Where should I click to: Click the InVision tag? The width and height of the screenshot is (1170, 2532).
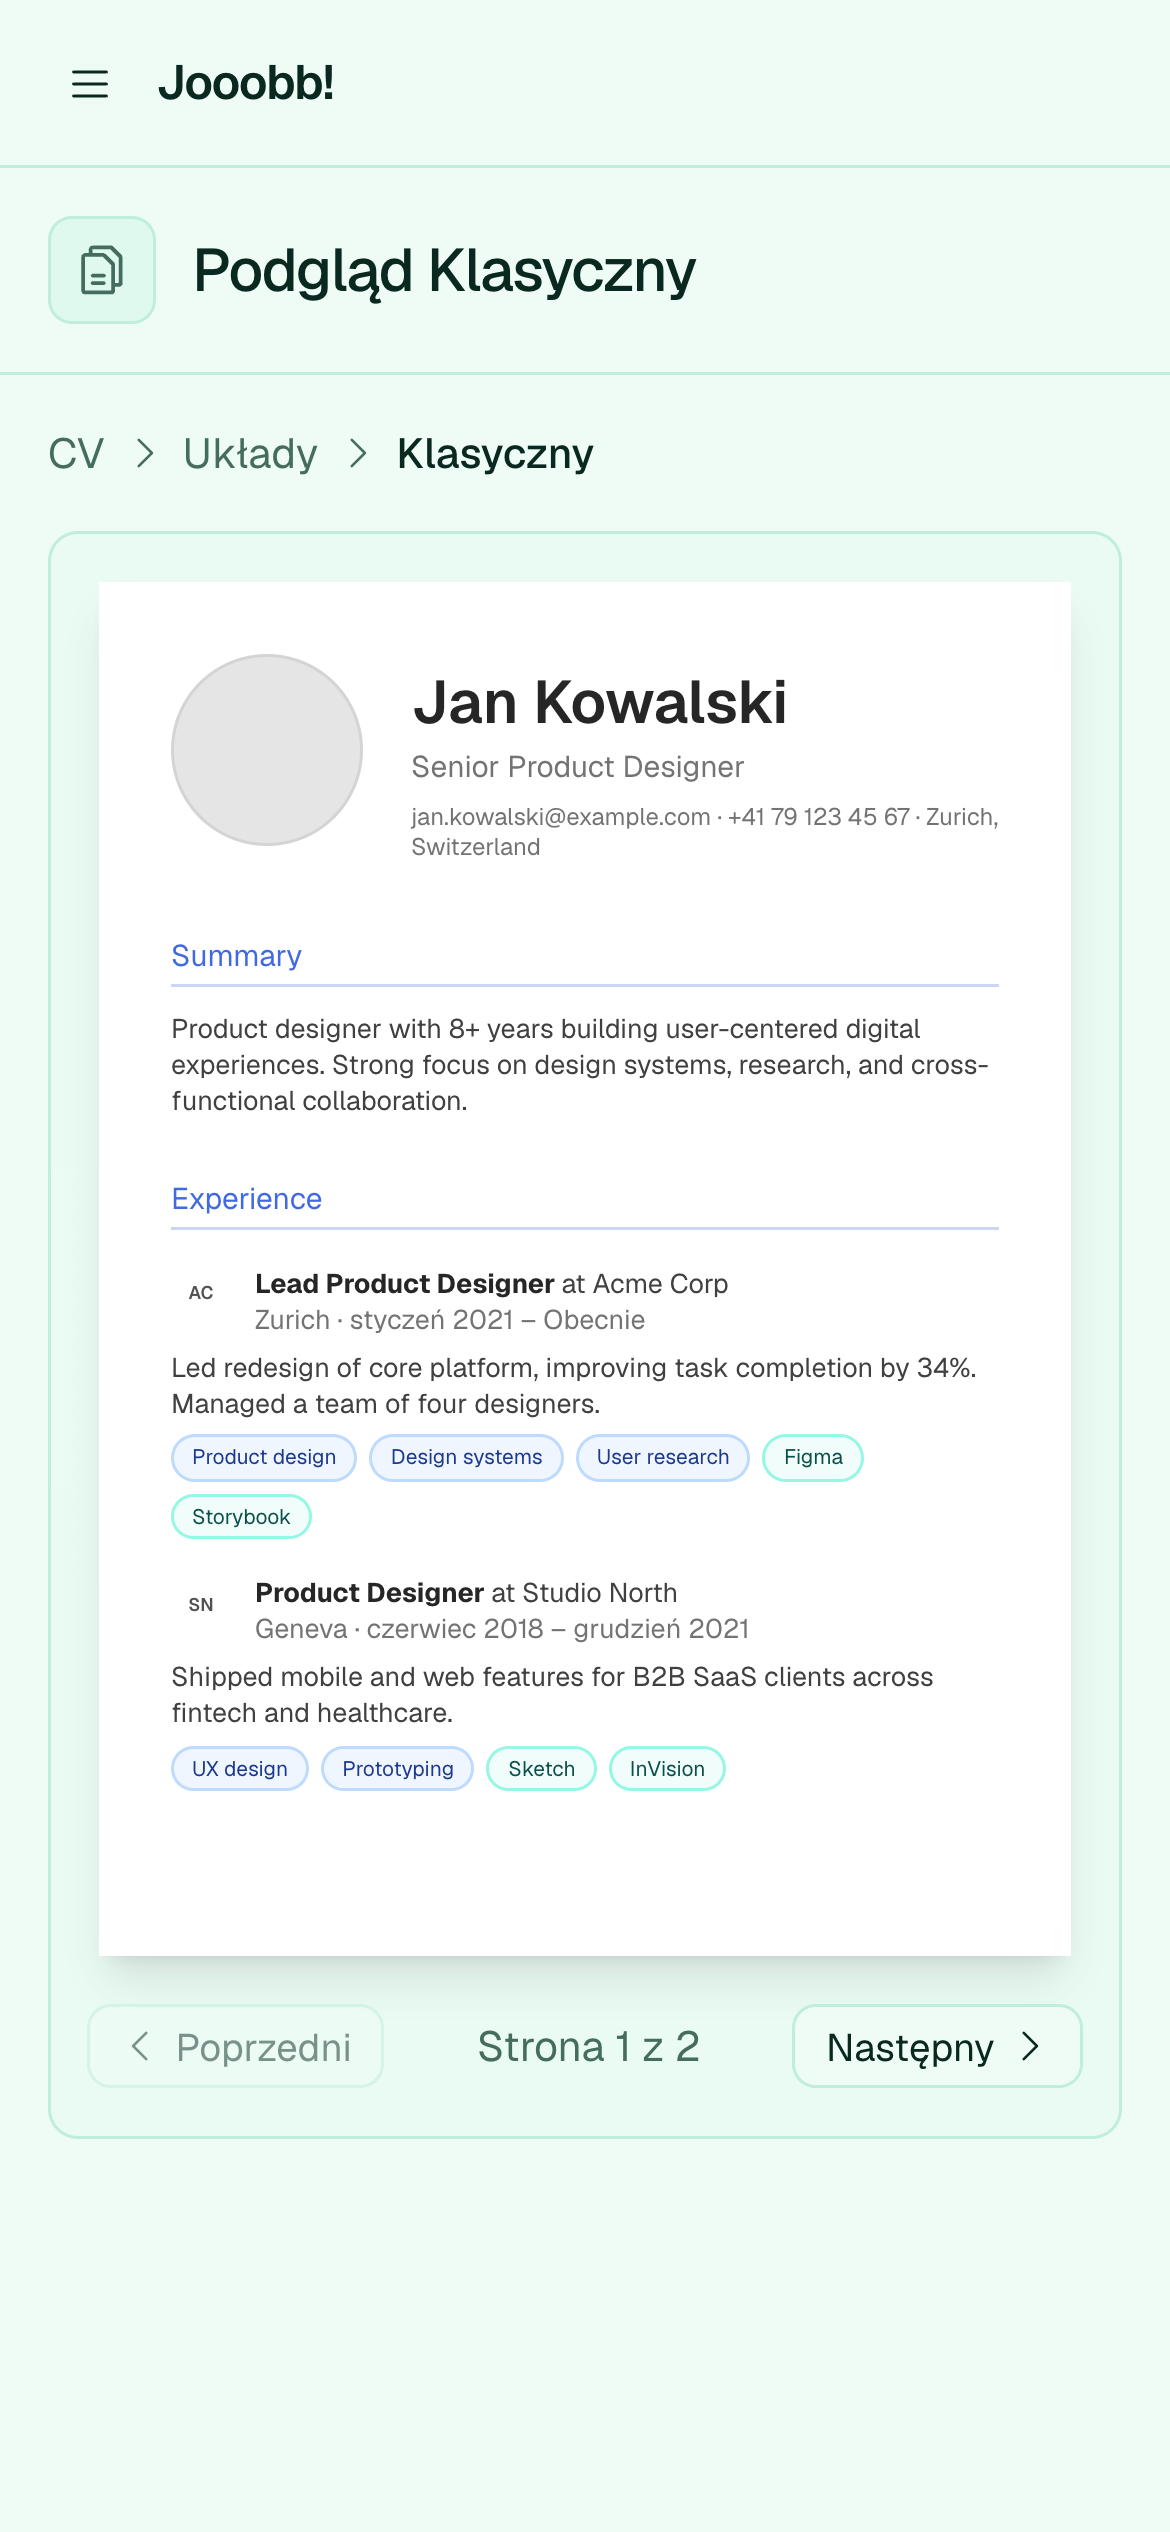tap(667, 1769)
